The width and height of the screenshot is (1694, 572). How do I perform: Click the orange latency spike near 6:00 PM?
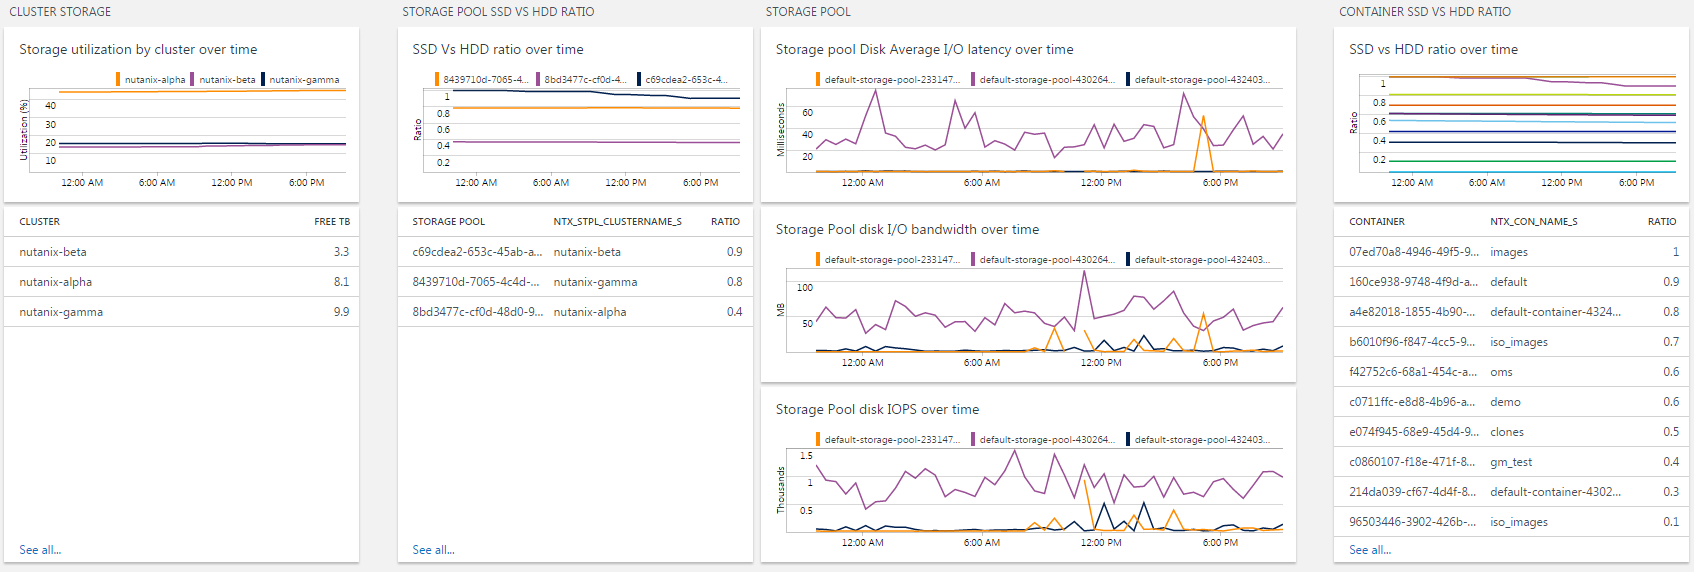click(1204, 118)
